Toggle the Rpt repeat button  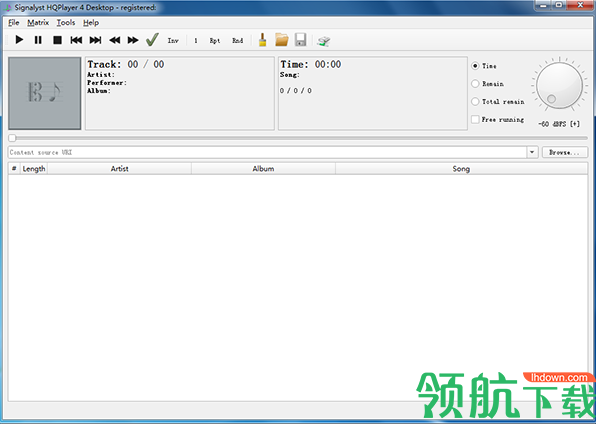[x=215, y=40]
